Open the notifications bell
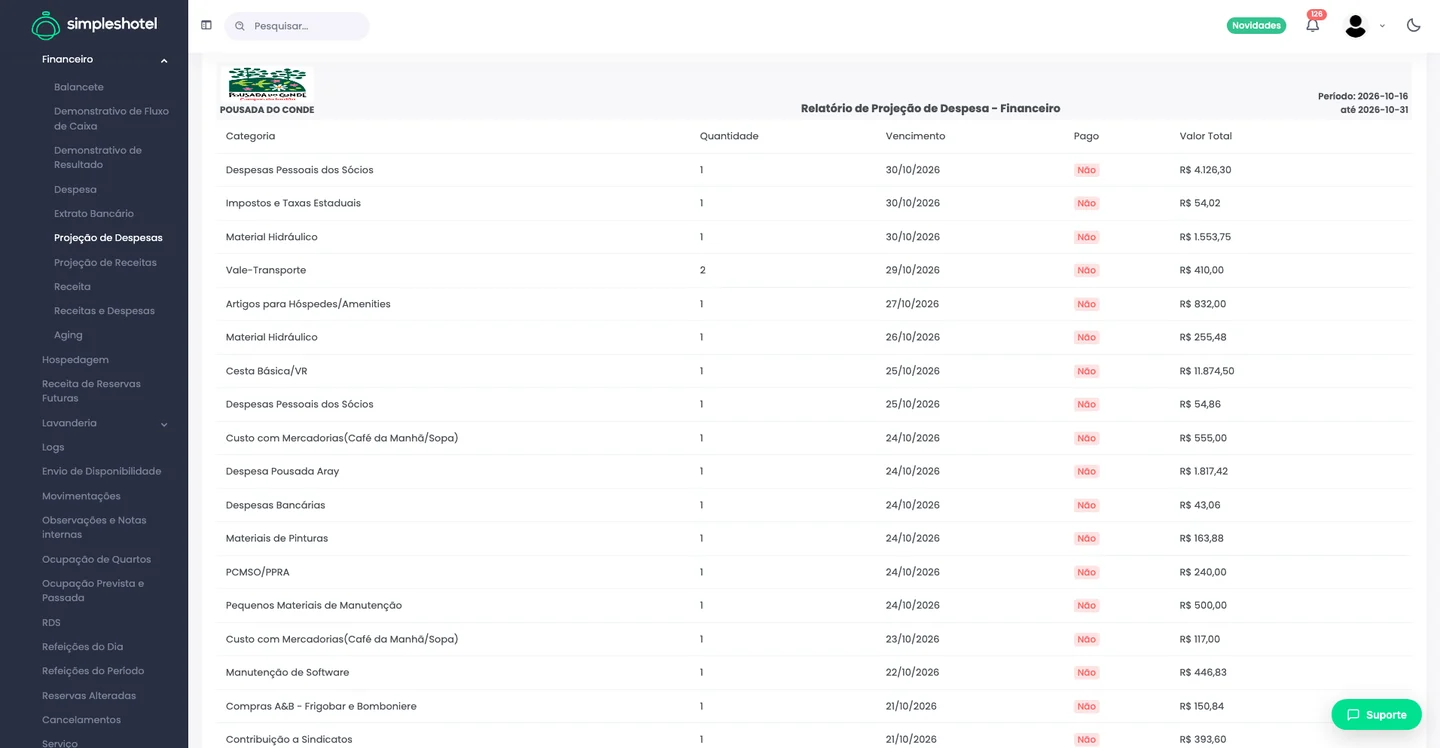The height and width of the screenshot is (748, 1440). click(1313, 25)
